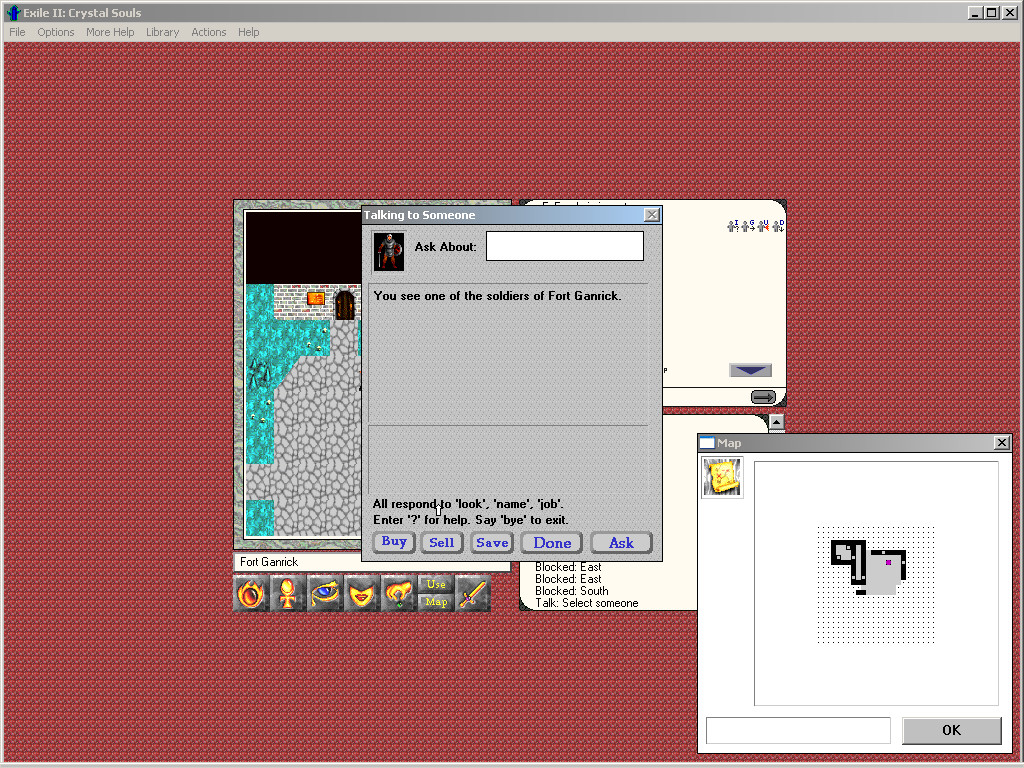Click the 'Blocked: South' log line

click(x=571, y=591)
